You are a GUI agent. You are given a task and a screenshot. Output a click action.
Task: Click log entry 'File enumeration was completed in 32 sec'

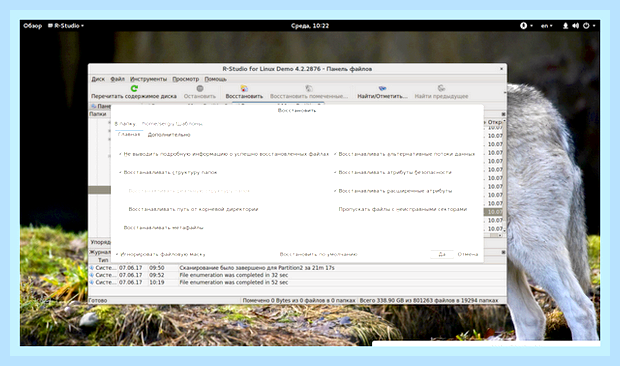coord(234,275)
